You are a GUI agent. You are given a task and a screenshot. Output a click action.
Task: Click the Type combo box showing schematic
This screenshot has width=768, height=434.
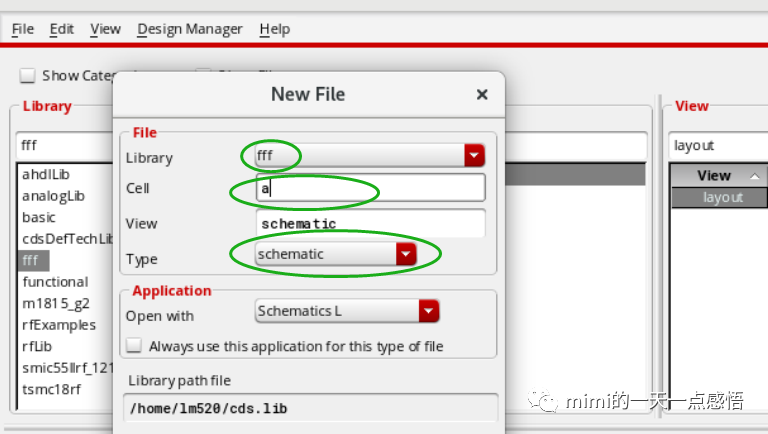tap(336, 254)
